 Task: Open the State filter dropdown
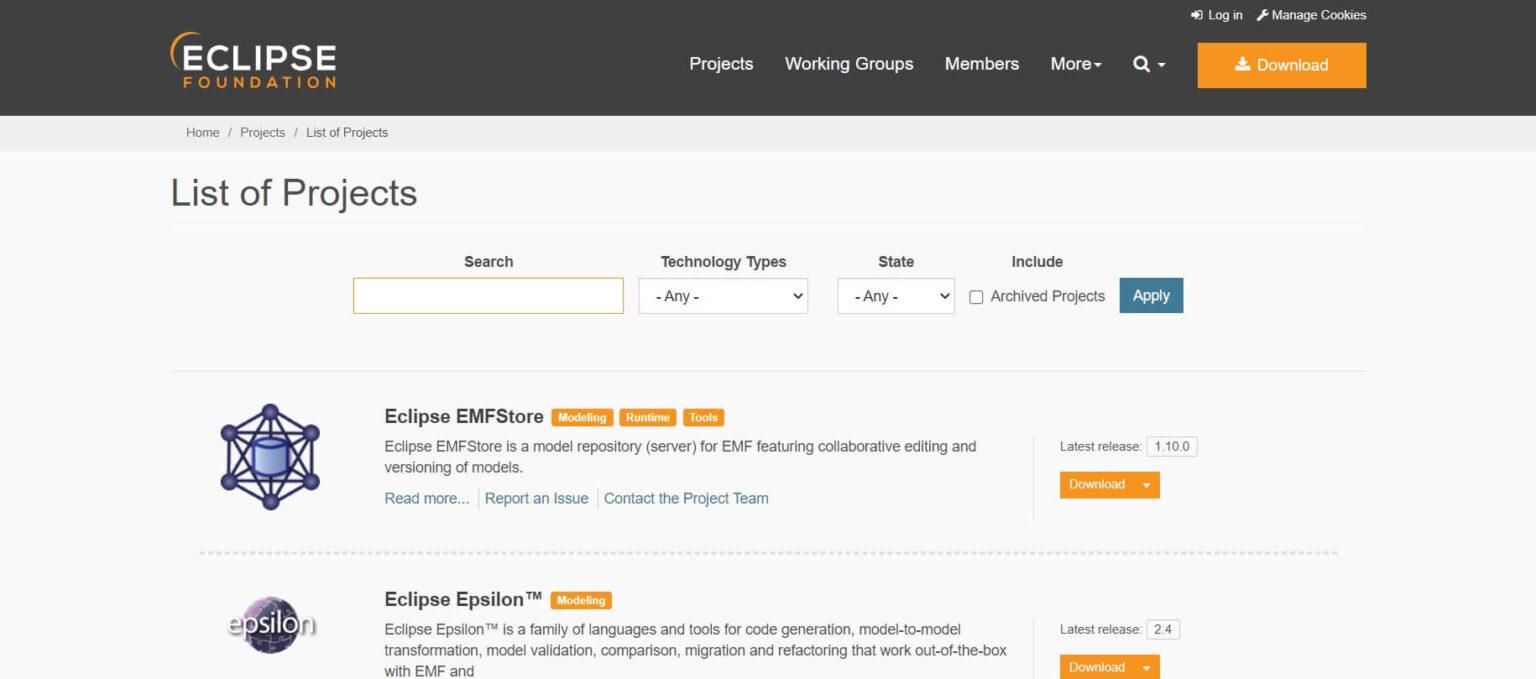[895, 296]
